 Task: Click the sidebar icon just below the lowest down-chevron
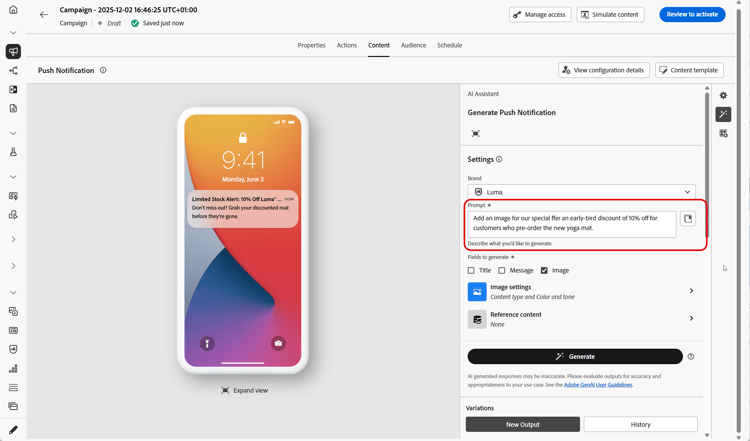(13, 311)
